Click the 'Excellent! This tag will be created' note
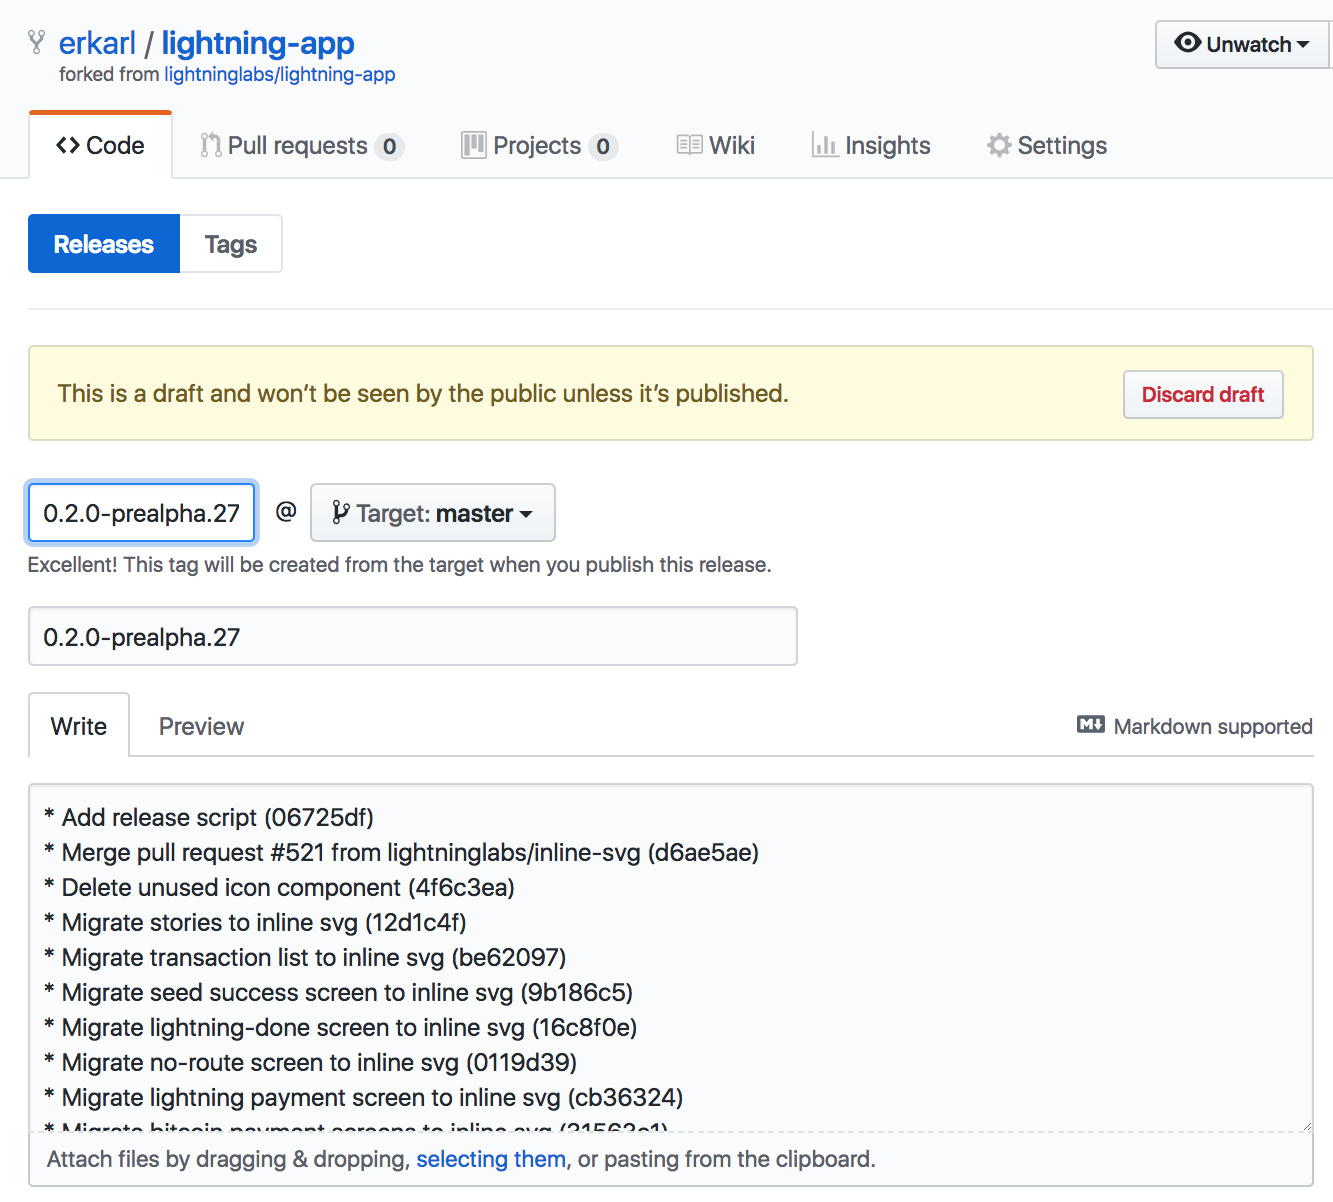The image size is (1333, 1202). tap(399, 565)
